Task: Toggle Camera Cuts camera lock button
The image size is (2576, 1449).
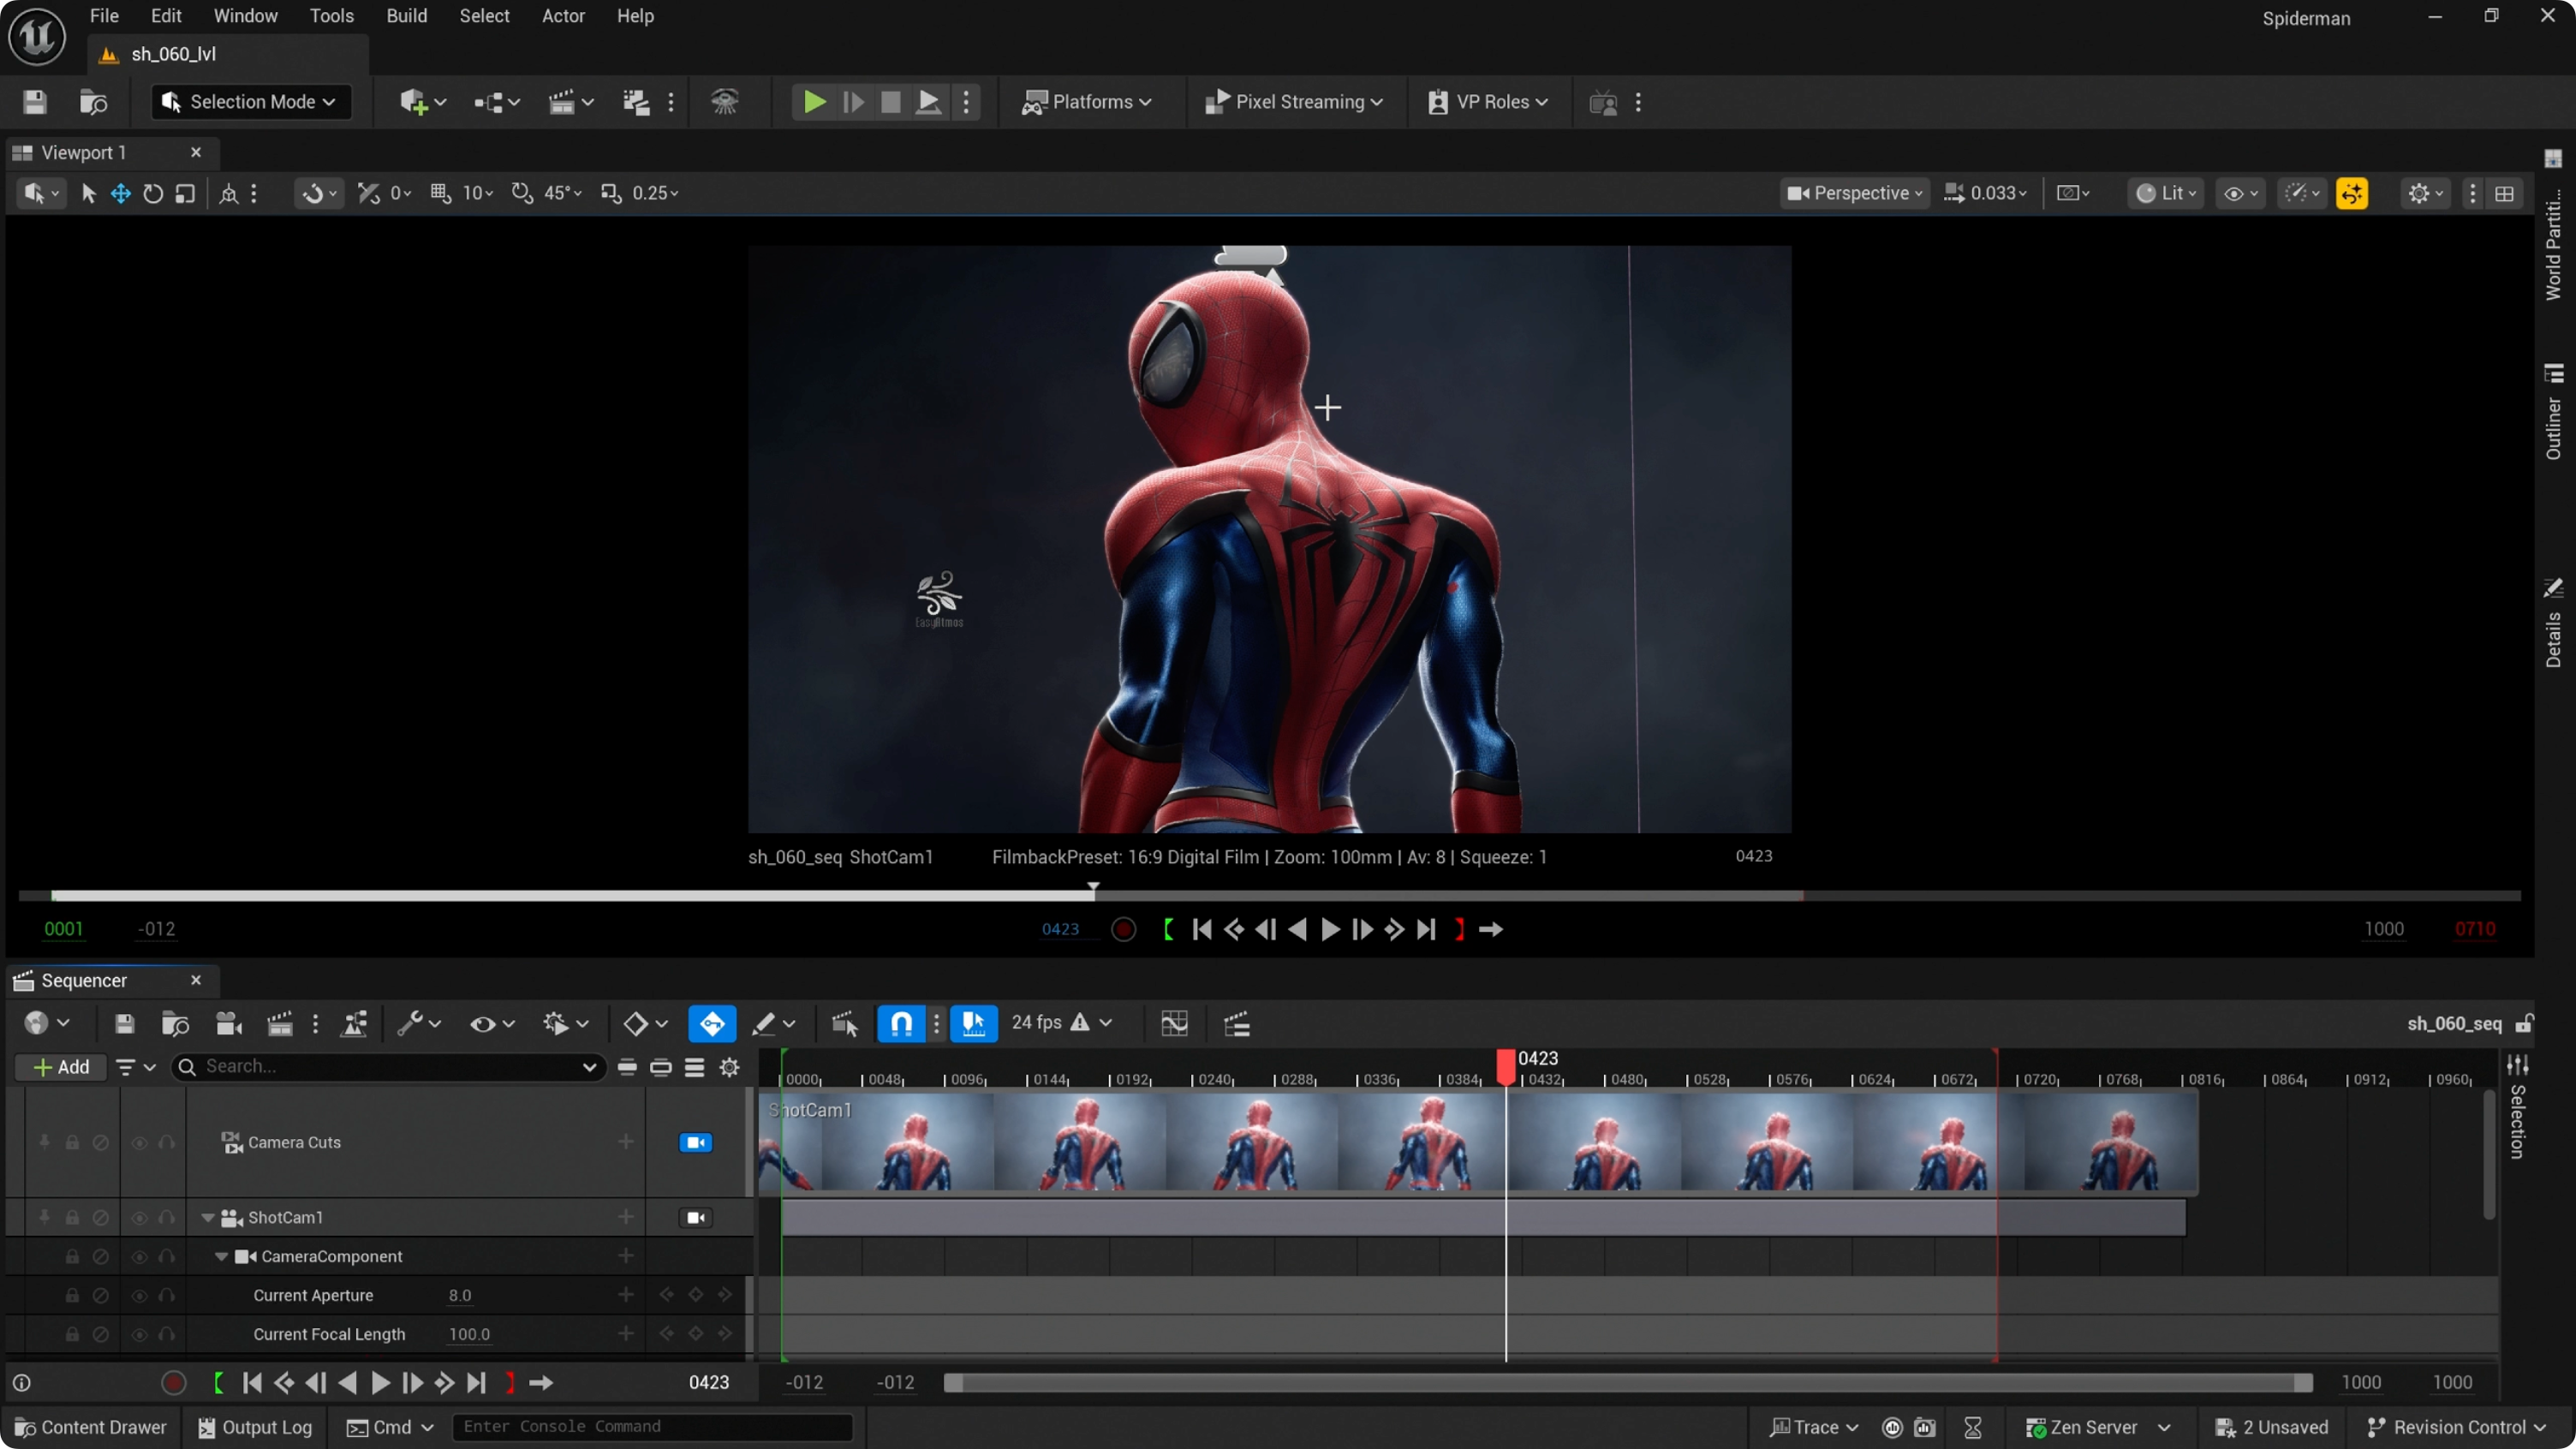Action: [x=696, y=1142]
